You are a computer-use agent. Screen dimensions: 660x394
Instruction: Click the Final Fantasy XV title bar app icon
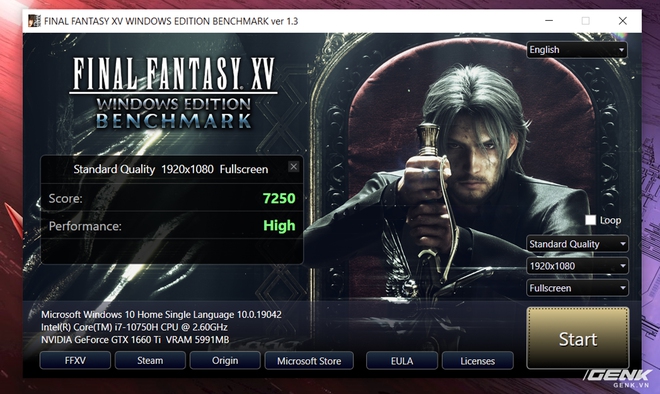click(x=34, y=21)
